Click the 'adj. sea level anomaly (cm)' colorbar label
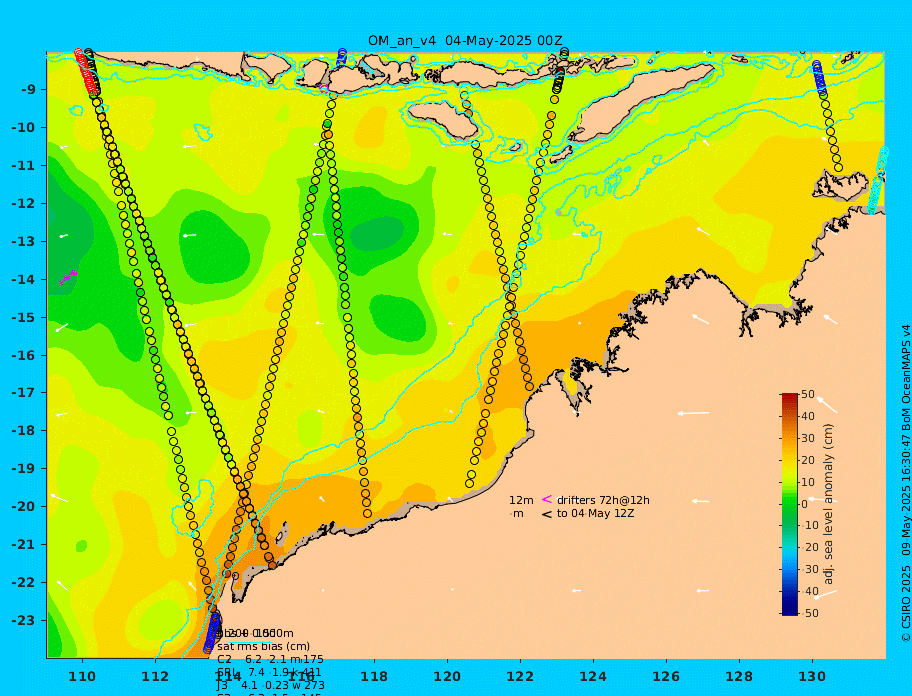 829,504
